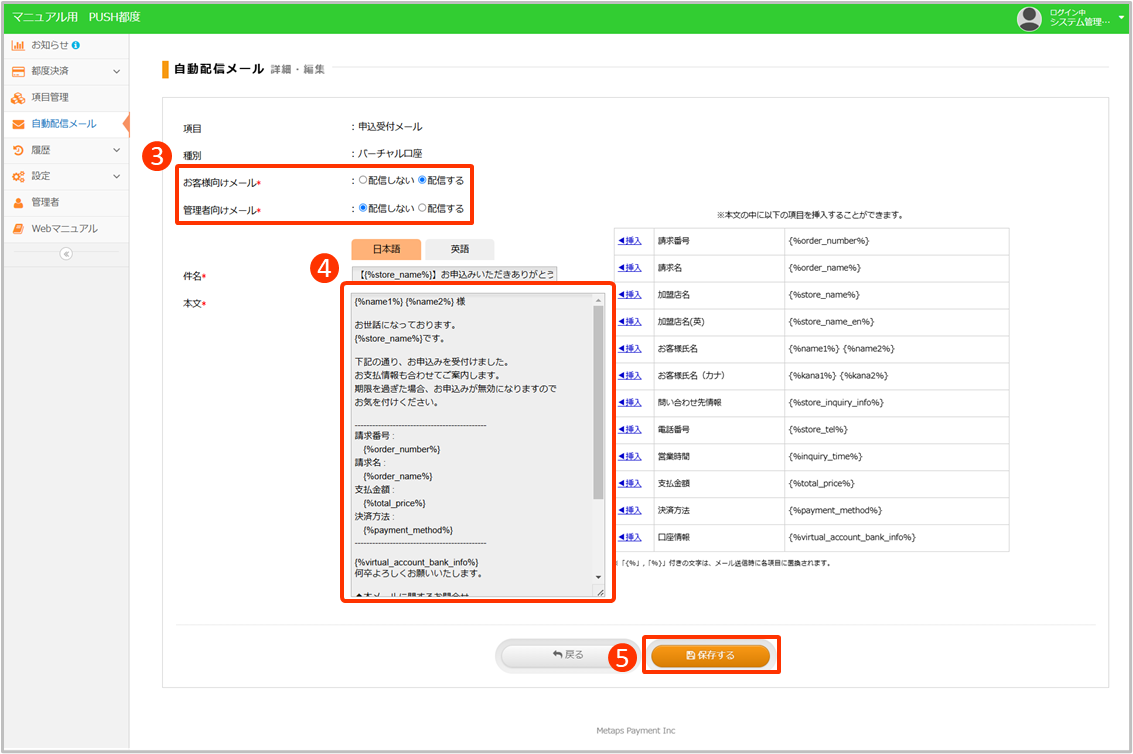Viewport: 1133px width, 754px height.
Task: Click the 項目管理 icon in sidebar
Action: point(18,98)
